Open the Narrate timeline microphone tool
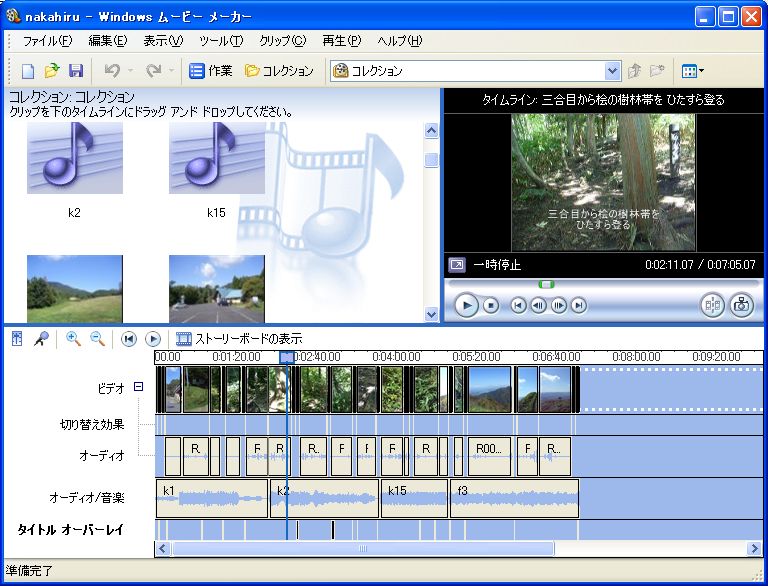 tap(41, 339)
